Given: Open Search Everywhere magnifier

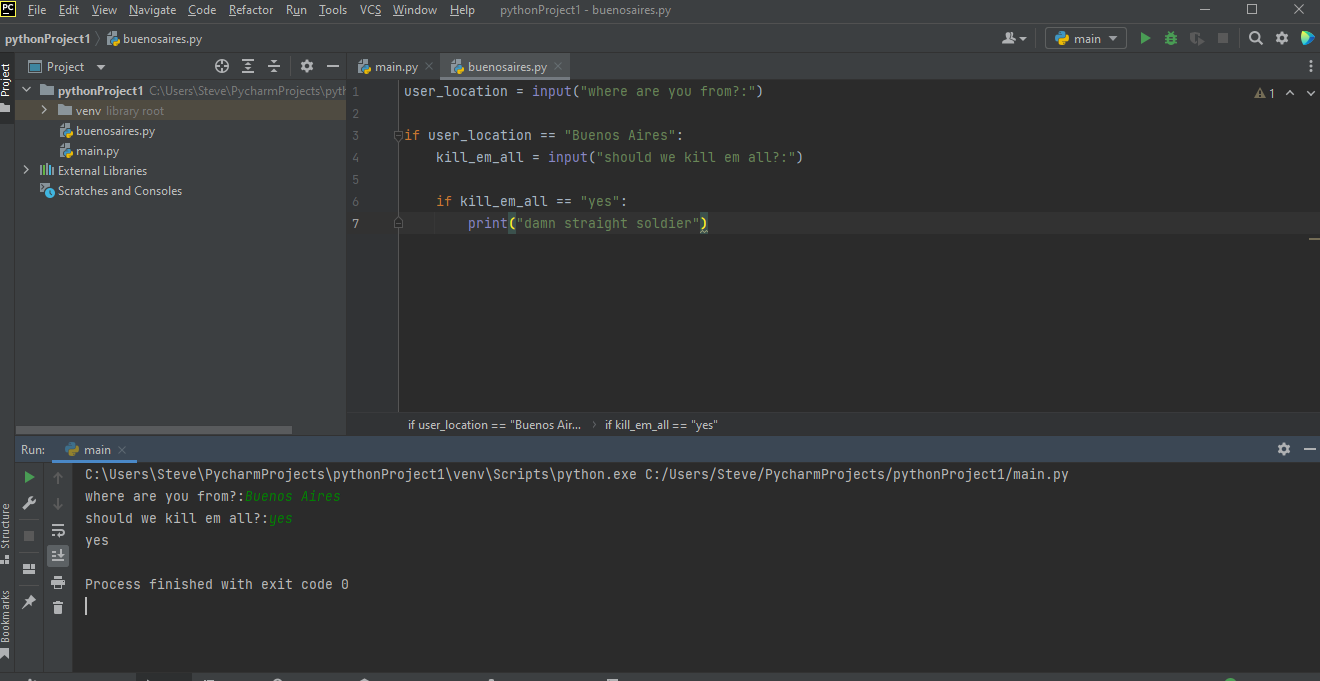Looking at the screenshot, I should pyautogui.click(x=1257, y=39).
